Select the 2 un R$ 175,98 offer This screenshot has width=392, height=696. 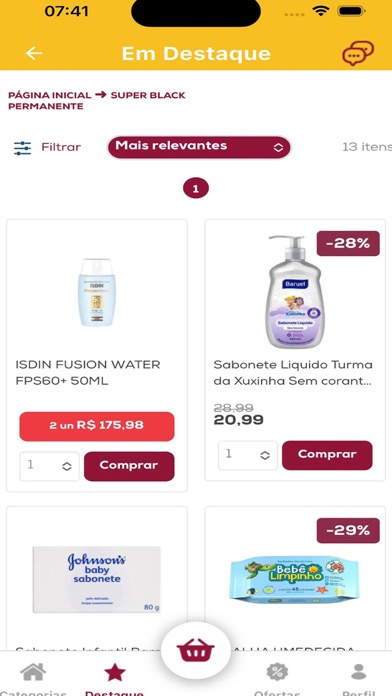97,426
